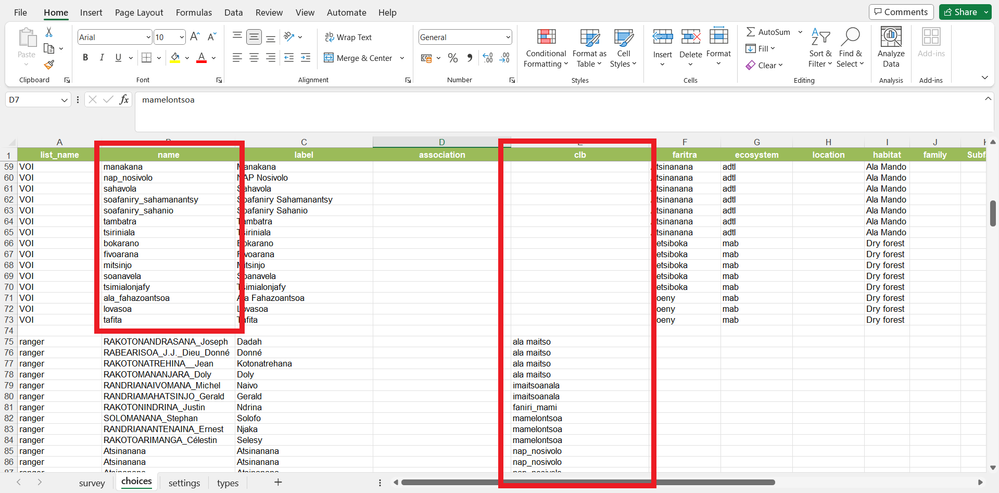Screen dimensions: 999x493
Task: Collapse the ribbon with the chevron
Action: click(986, 78)
